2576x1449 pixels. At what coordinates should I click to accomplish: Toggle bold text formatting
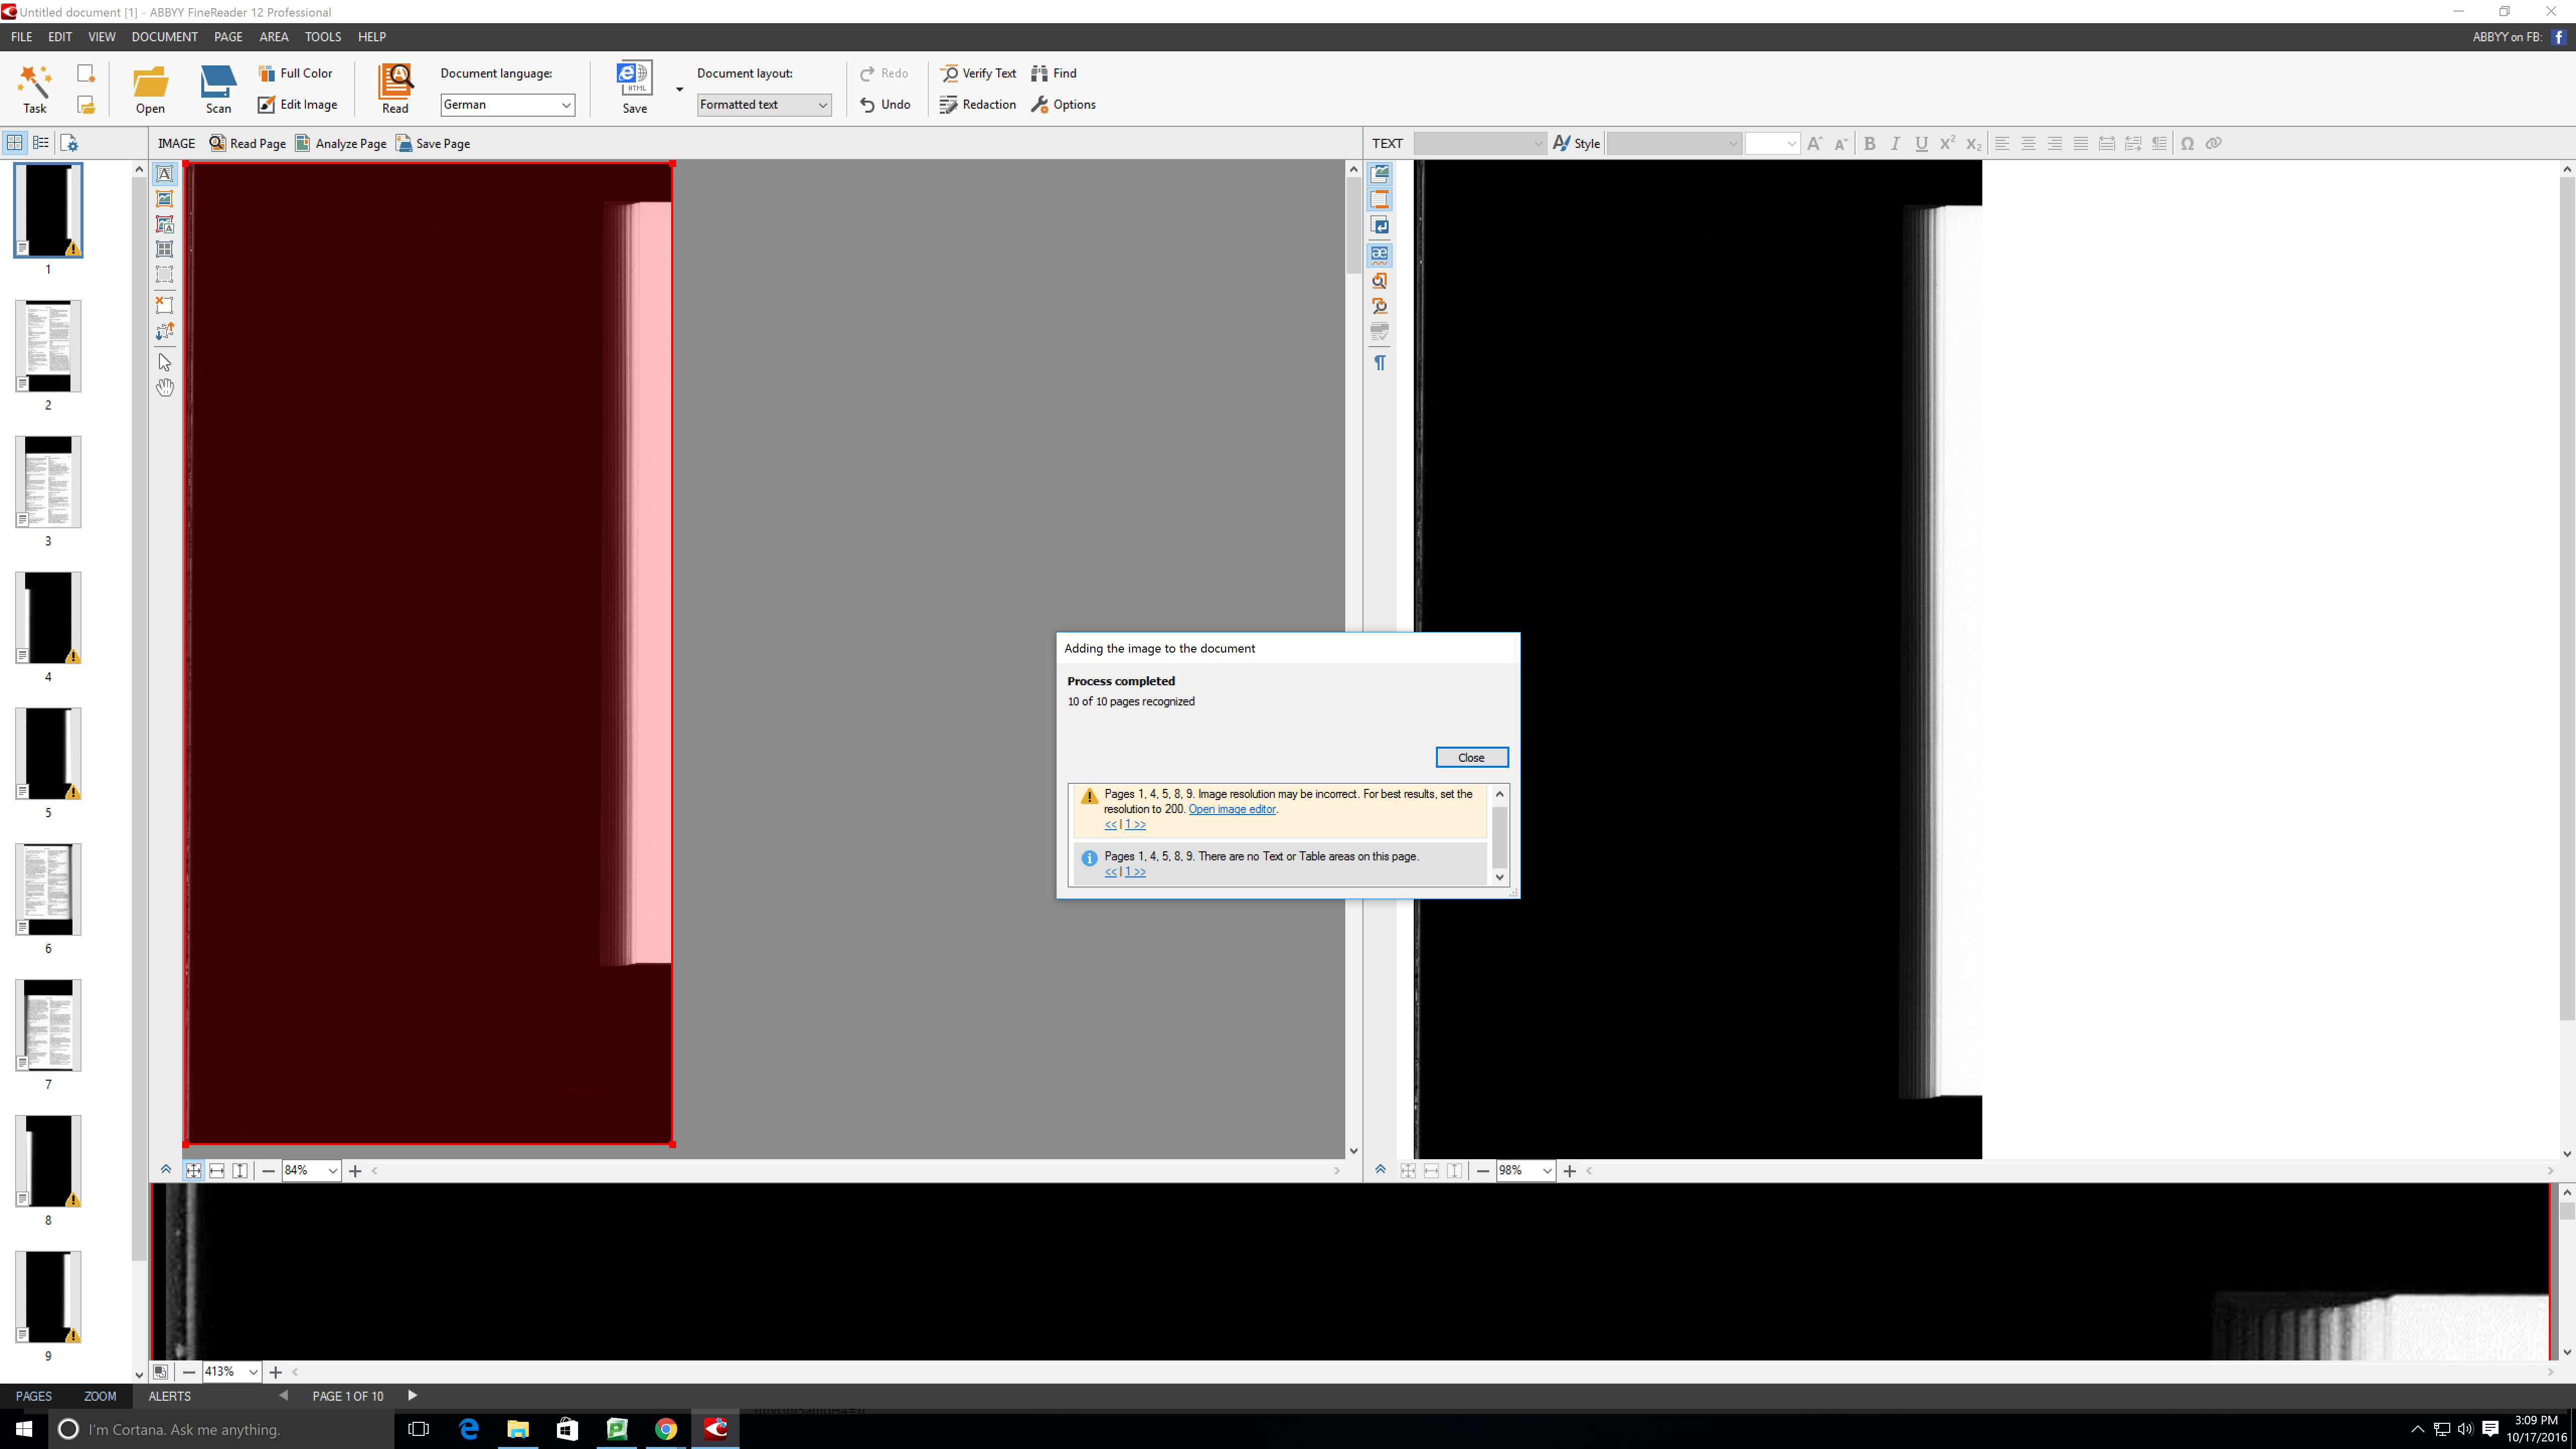1869,143
